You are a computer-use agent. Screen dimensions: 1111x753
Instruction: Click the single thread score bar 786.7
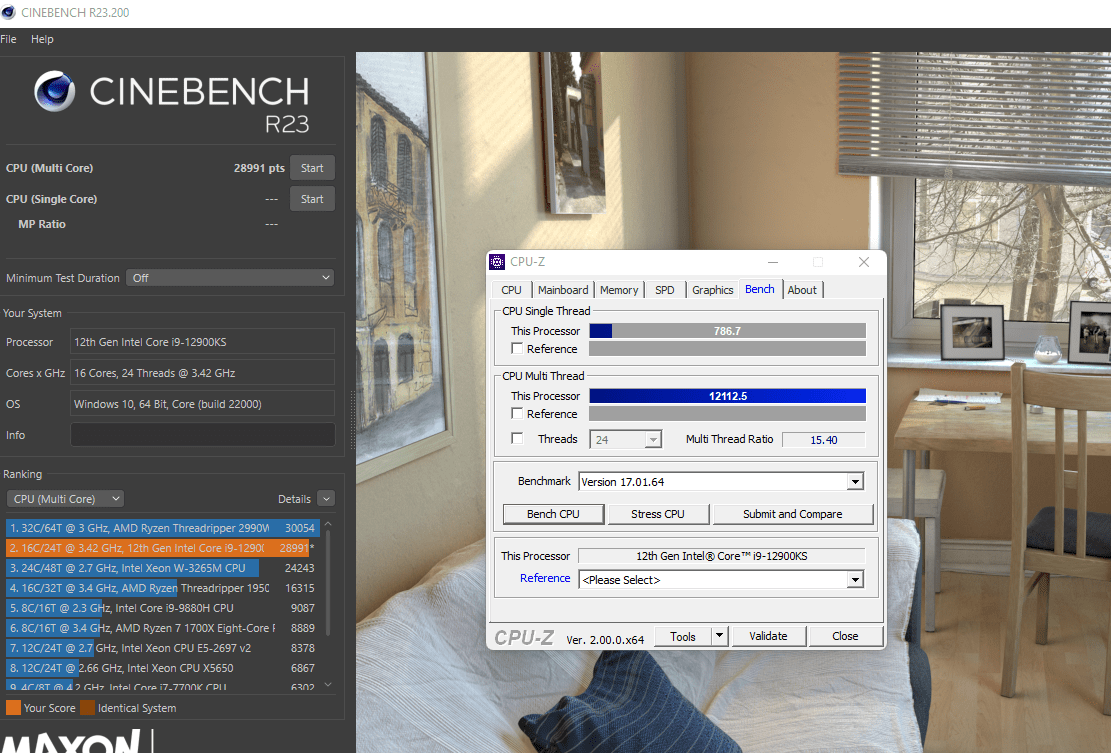point(727,331)
